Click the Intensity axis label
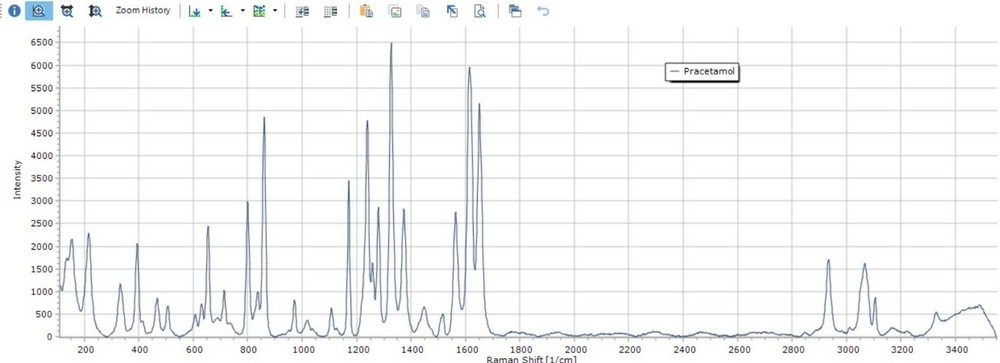Screen dimensions: 1000x363 pyautogui.click(x=17, y=179)
